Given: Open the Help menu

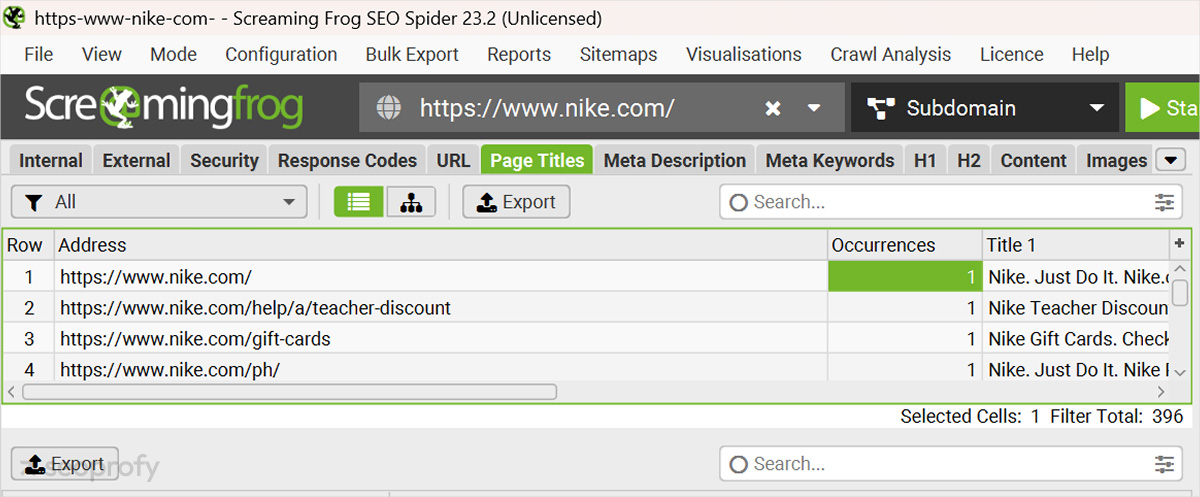Looking at the screenshot, I should 1090,55.
